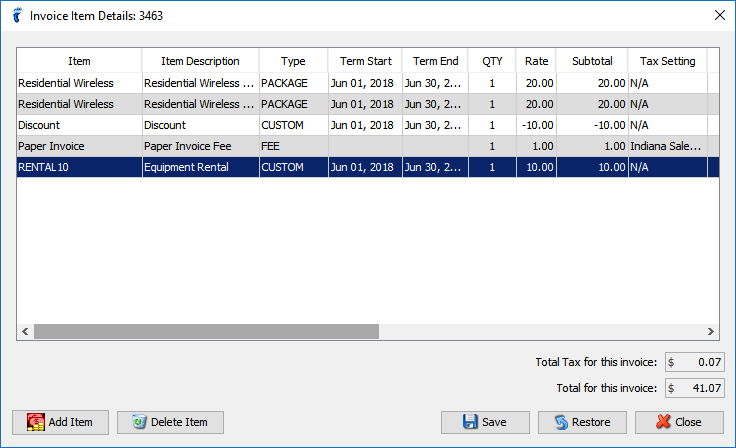Click the Discount description cell

coord(200,125)
